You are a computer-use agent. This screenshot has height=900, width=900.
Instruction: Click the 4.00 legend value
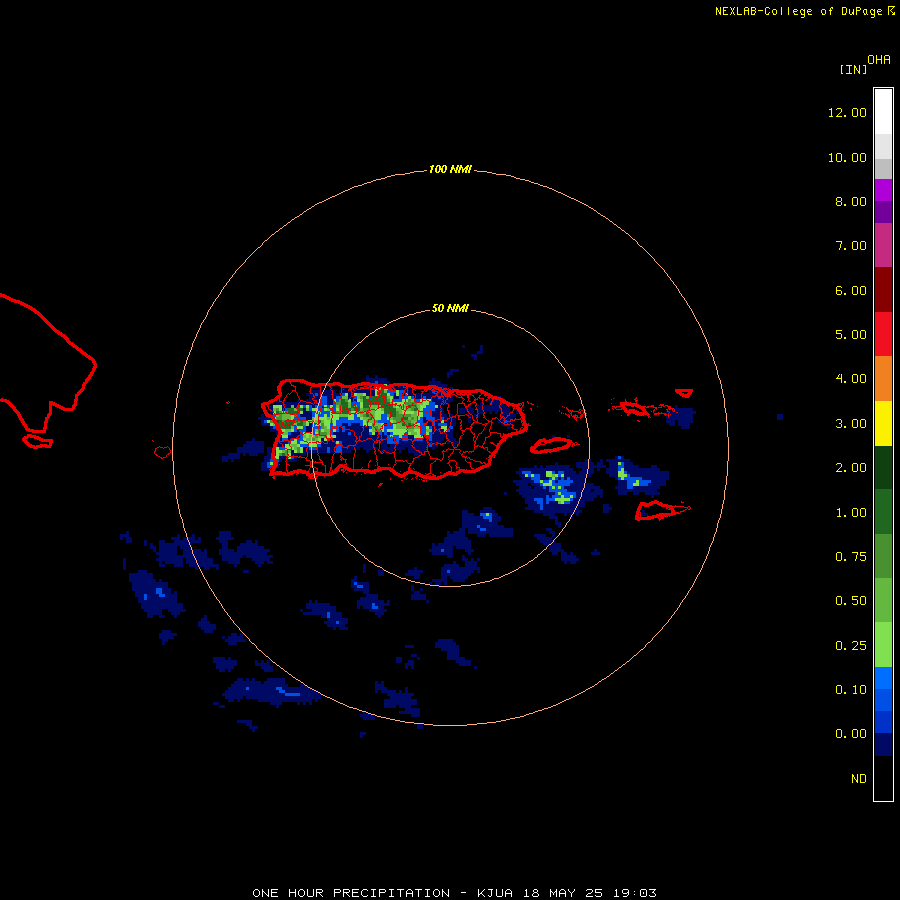click(x=851, y=379)
